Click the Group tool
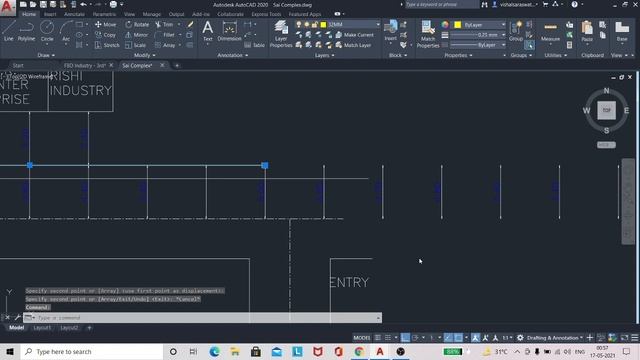Screen dimensions: 640x360 pos(516,31)
